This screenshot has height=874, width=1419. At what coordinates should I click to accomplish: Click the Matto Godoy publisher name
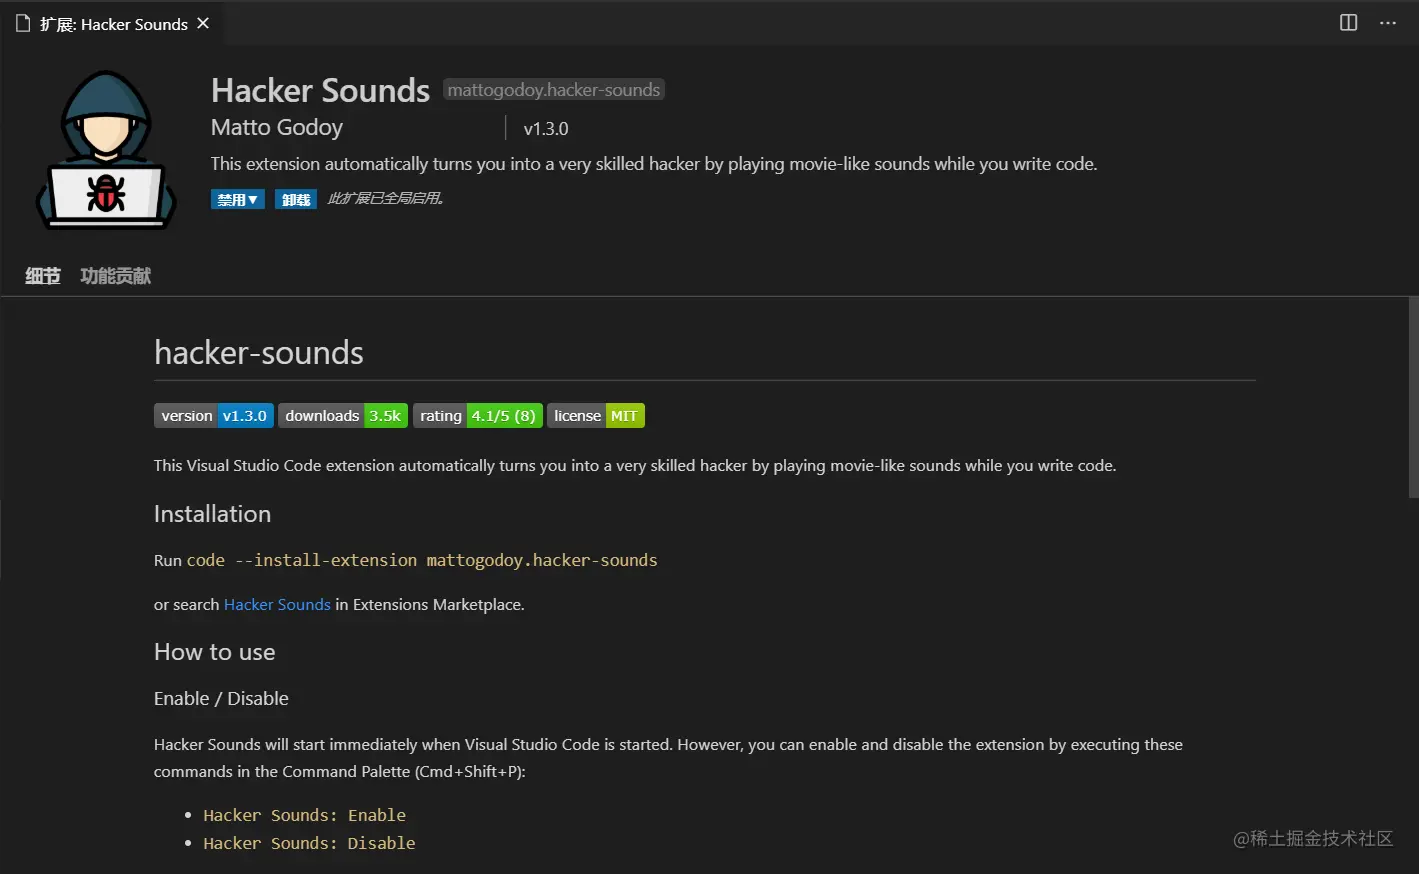point(277,128)
